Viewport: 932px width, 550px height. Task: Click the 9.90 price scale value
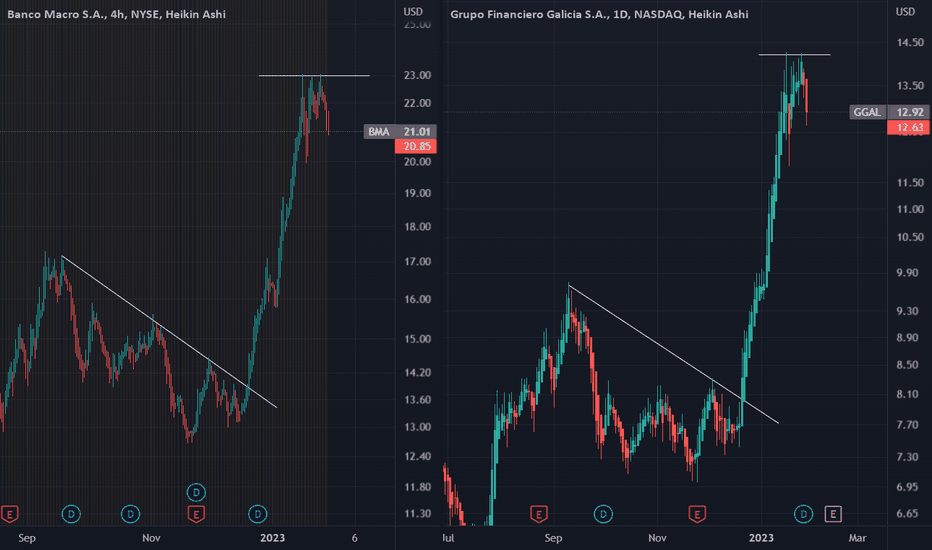click(x=908, y=272)
